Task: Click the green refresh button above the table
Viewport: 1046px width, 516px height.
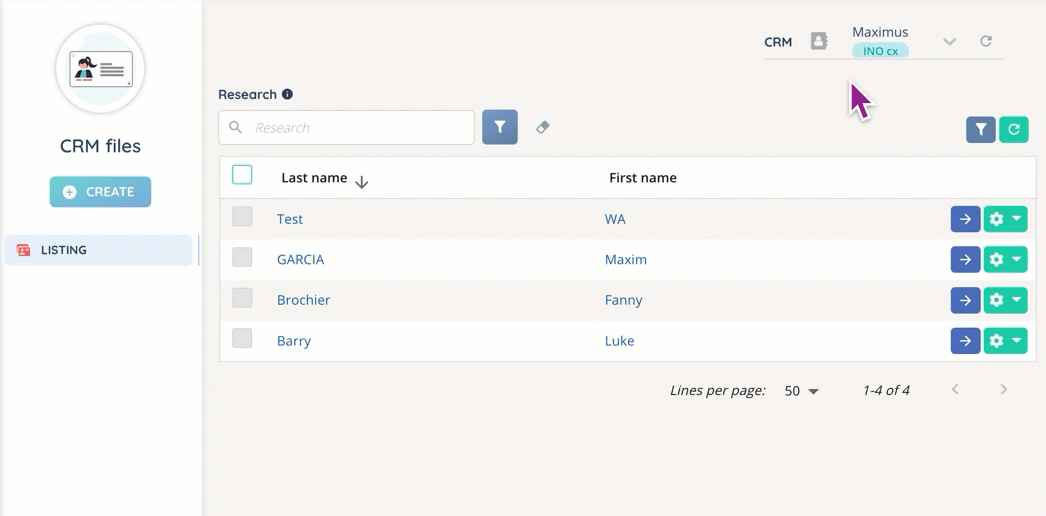Action: click(x=1013, y=129)
